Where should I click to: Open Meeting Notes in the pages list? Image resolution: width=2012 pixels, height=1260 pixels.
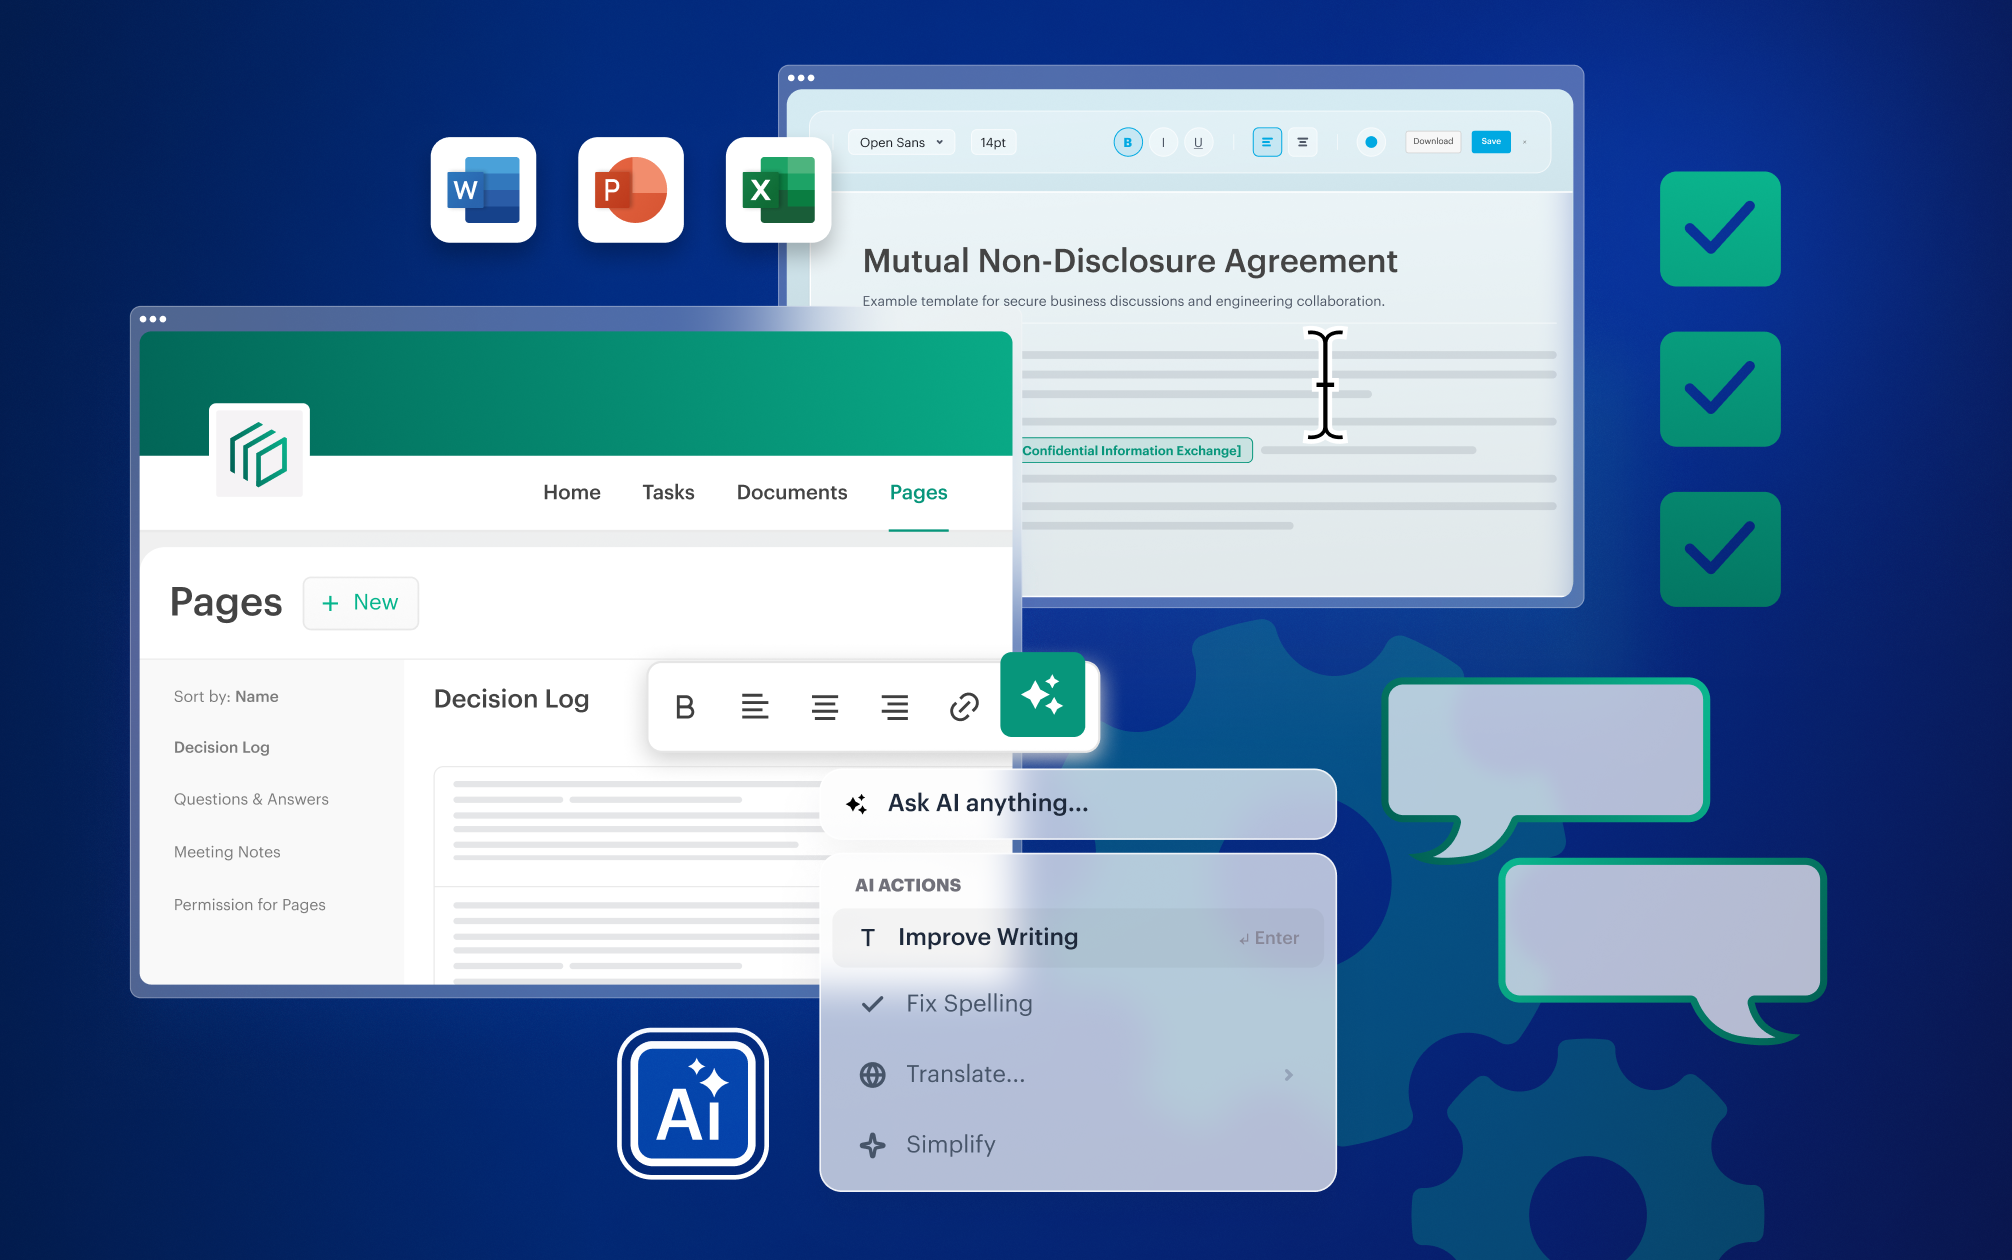tap(227, 852)
